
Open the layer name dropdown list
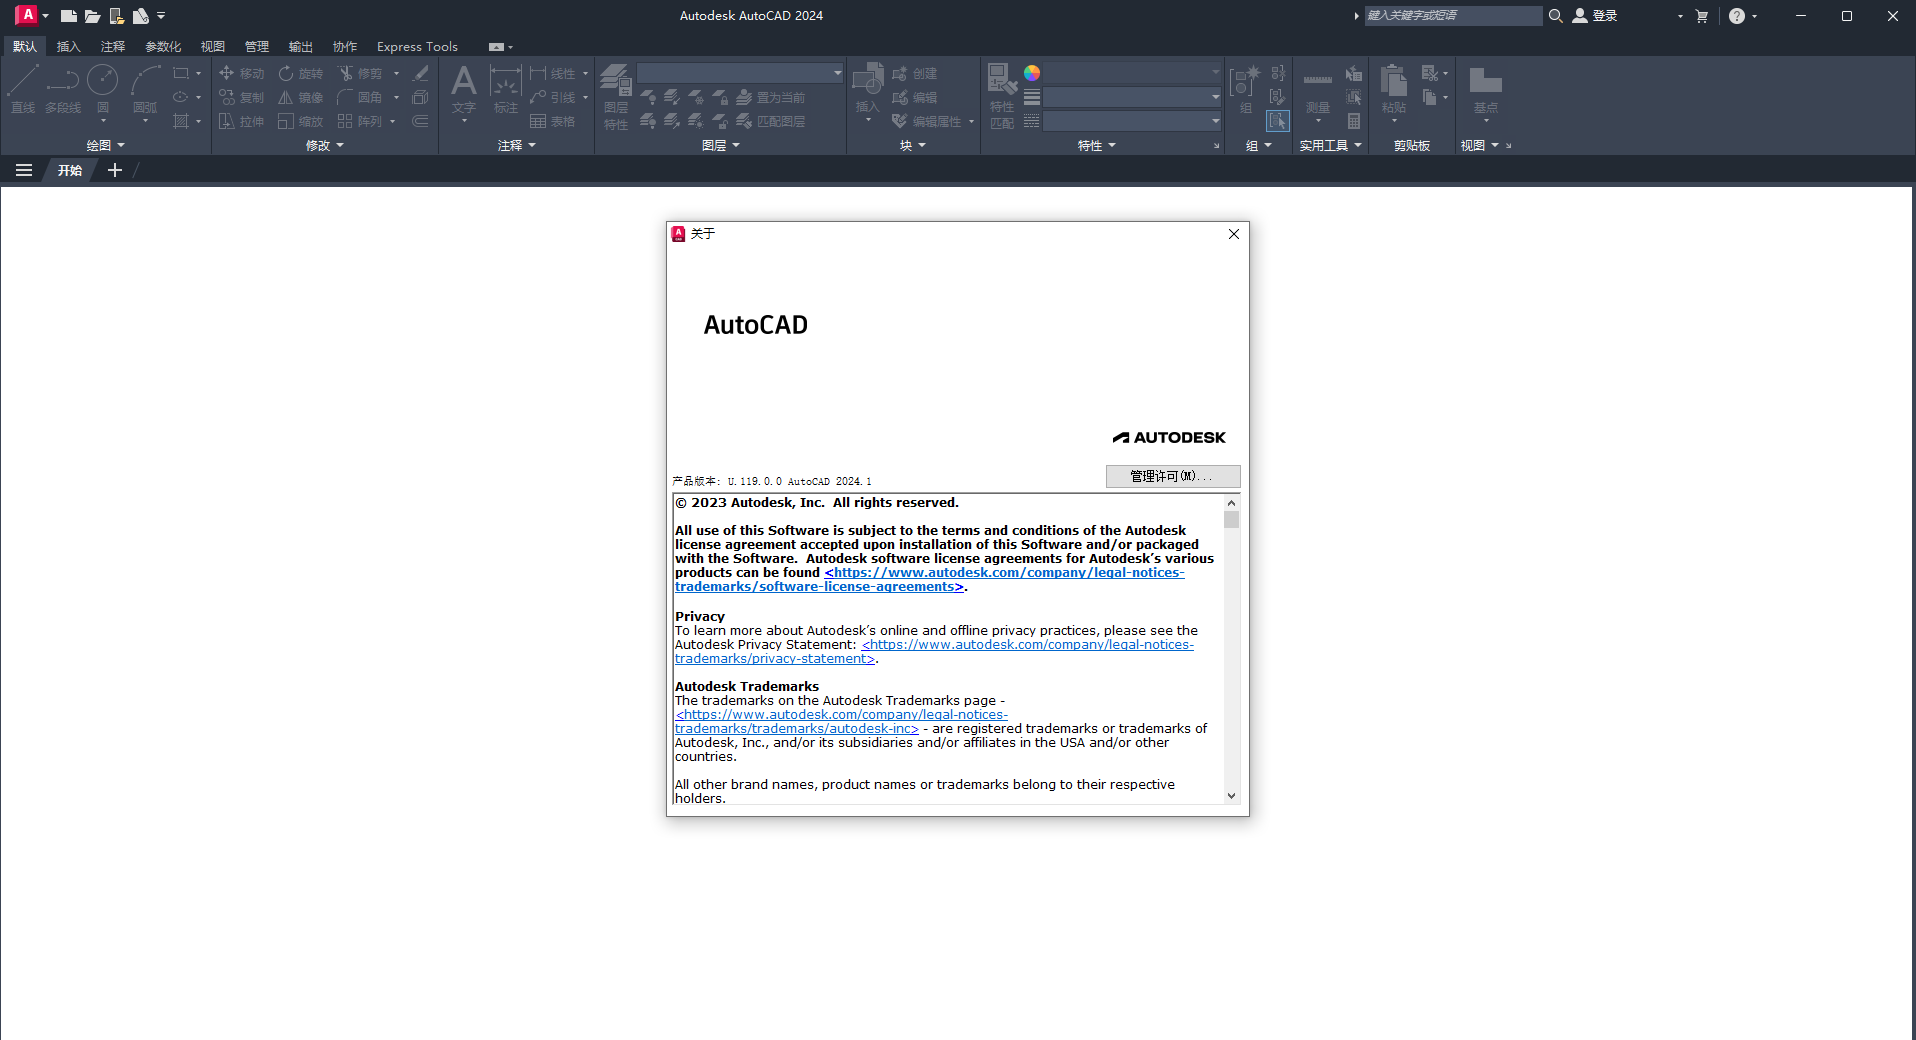coord(740,73)
